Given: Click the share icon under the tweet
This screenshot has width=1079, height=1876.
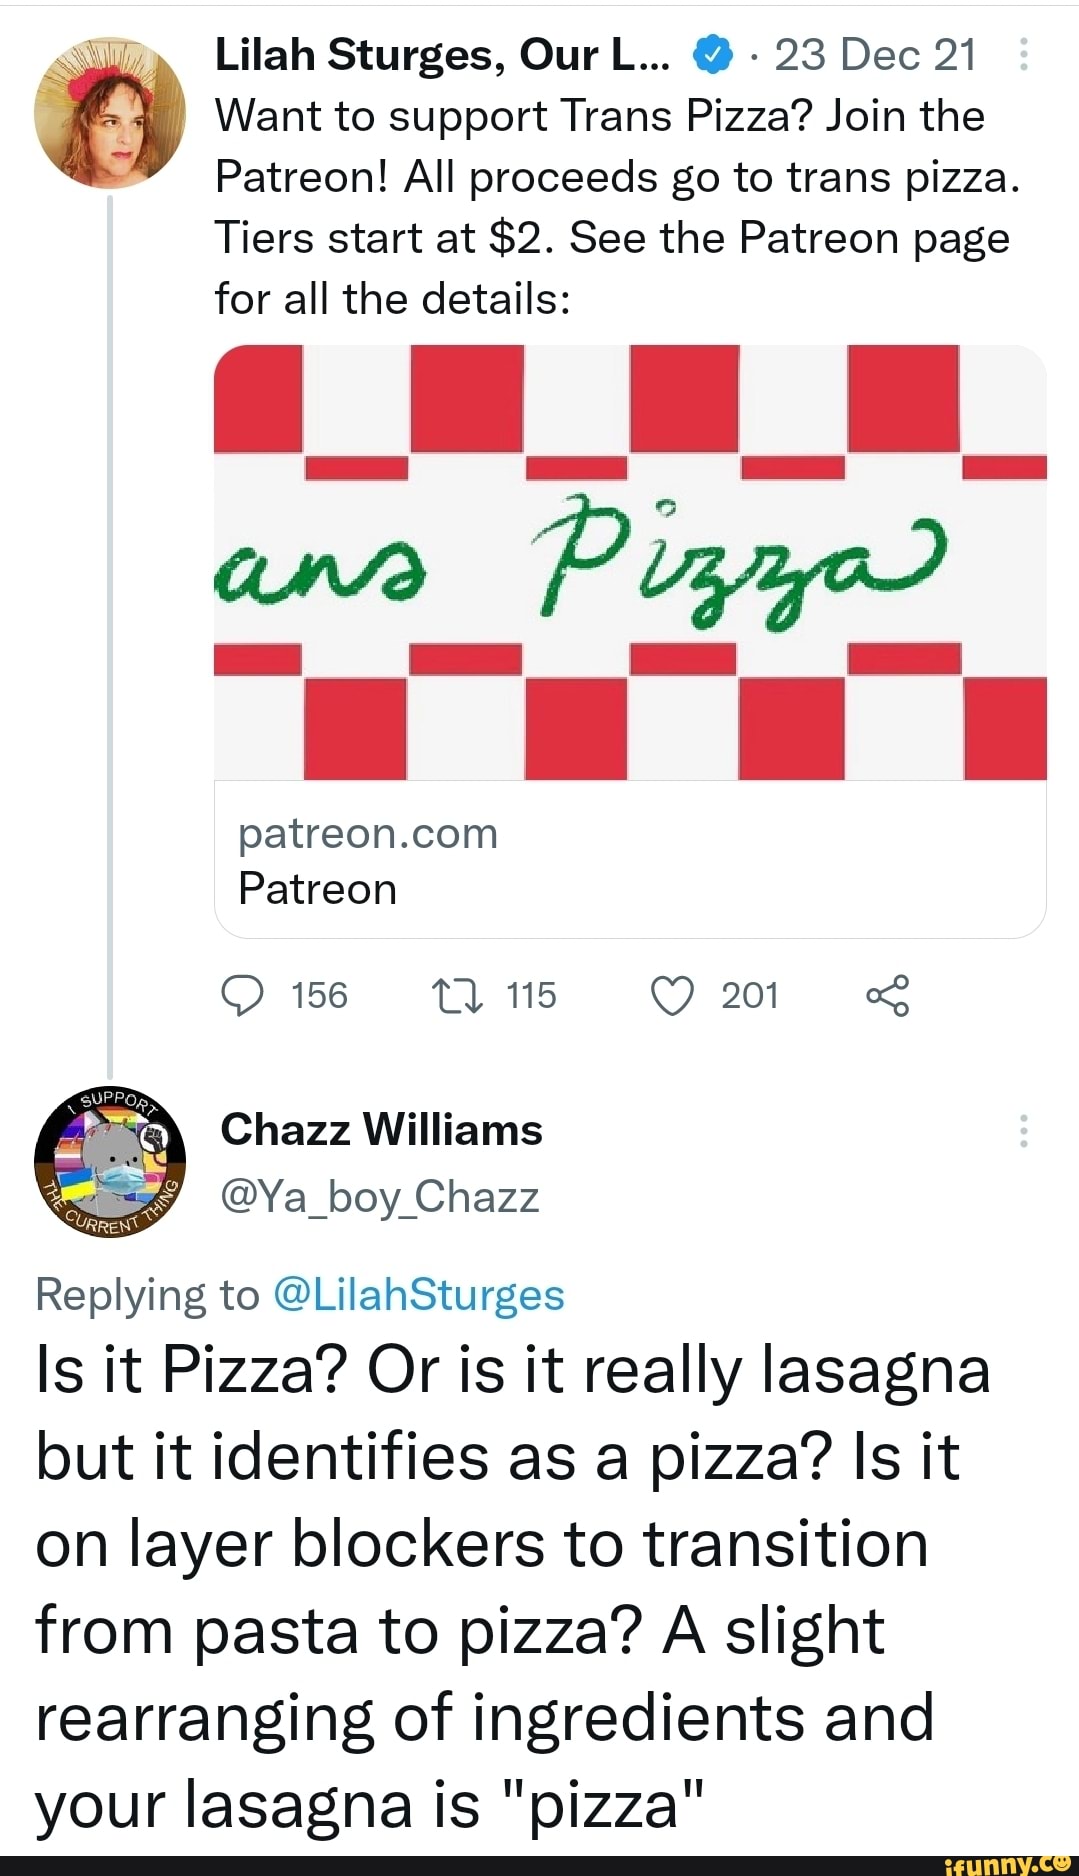Looking at the screenshot, I should (x=887, y=996).
